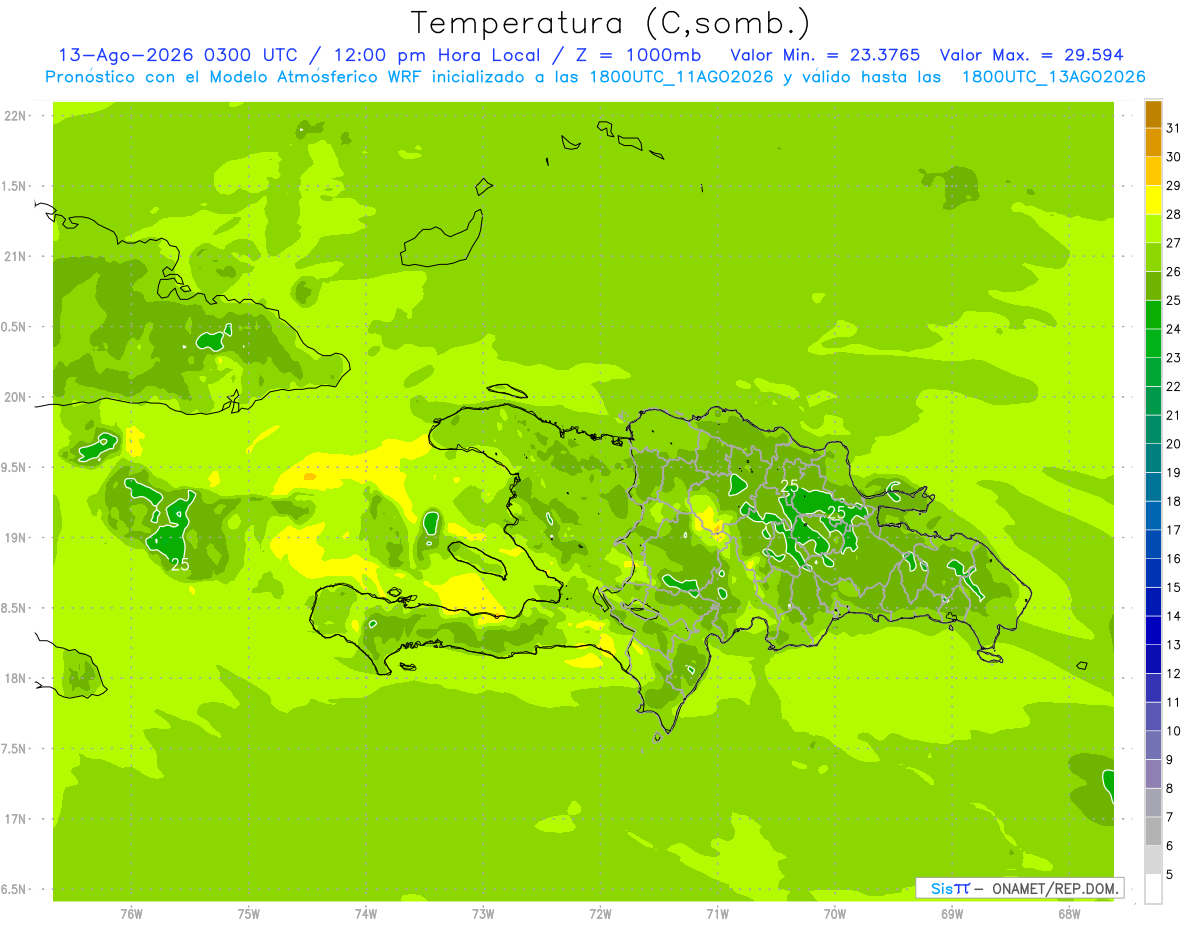
Task: Click the orange legend swatch between 30 and 31
Action: point(1153,143)
